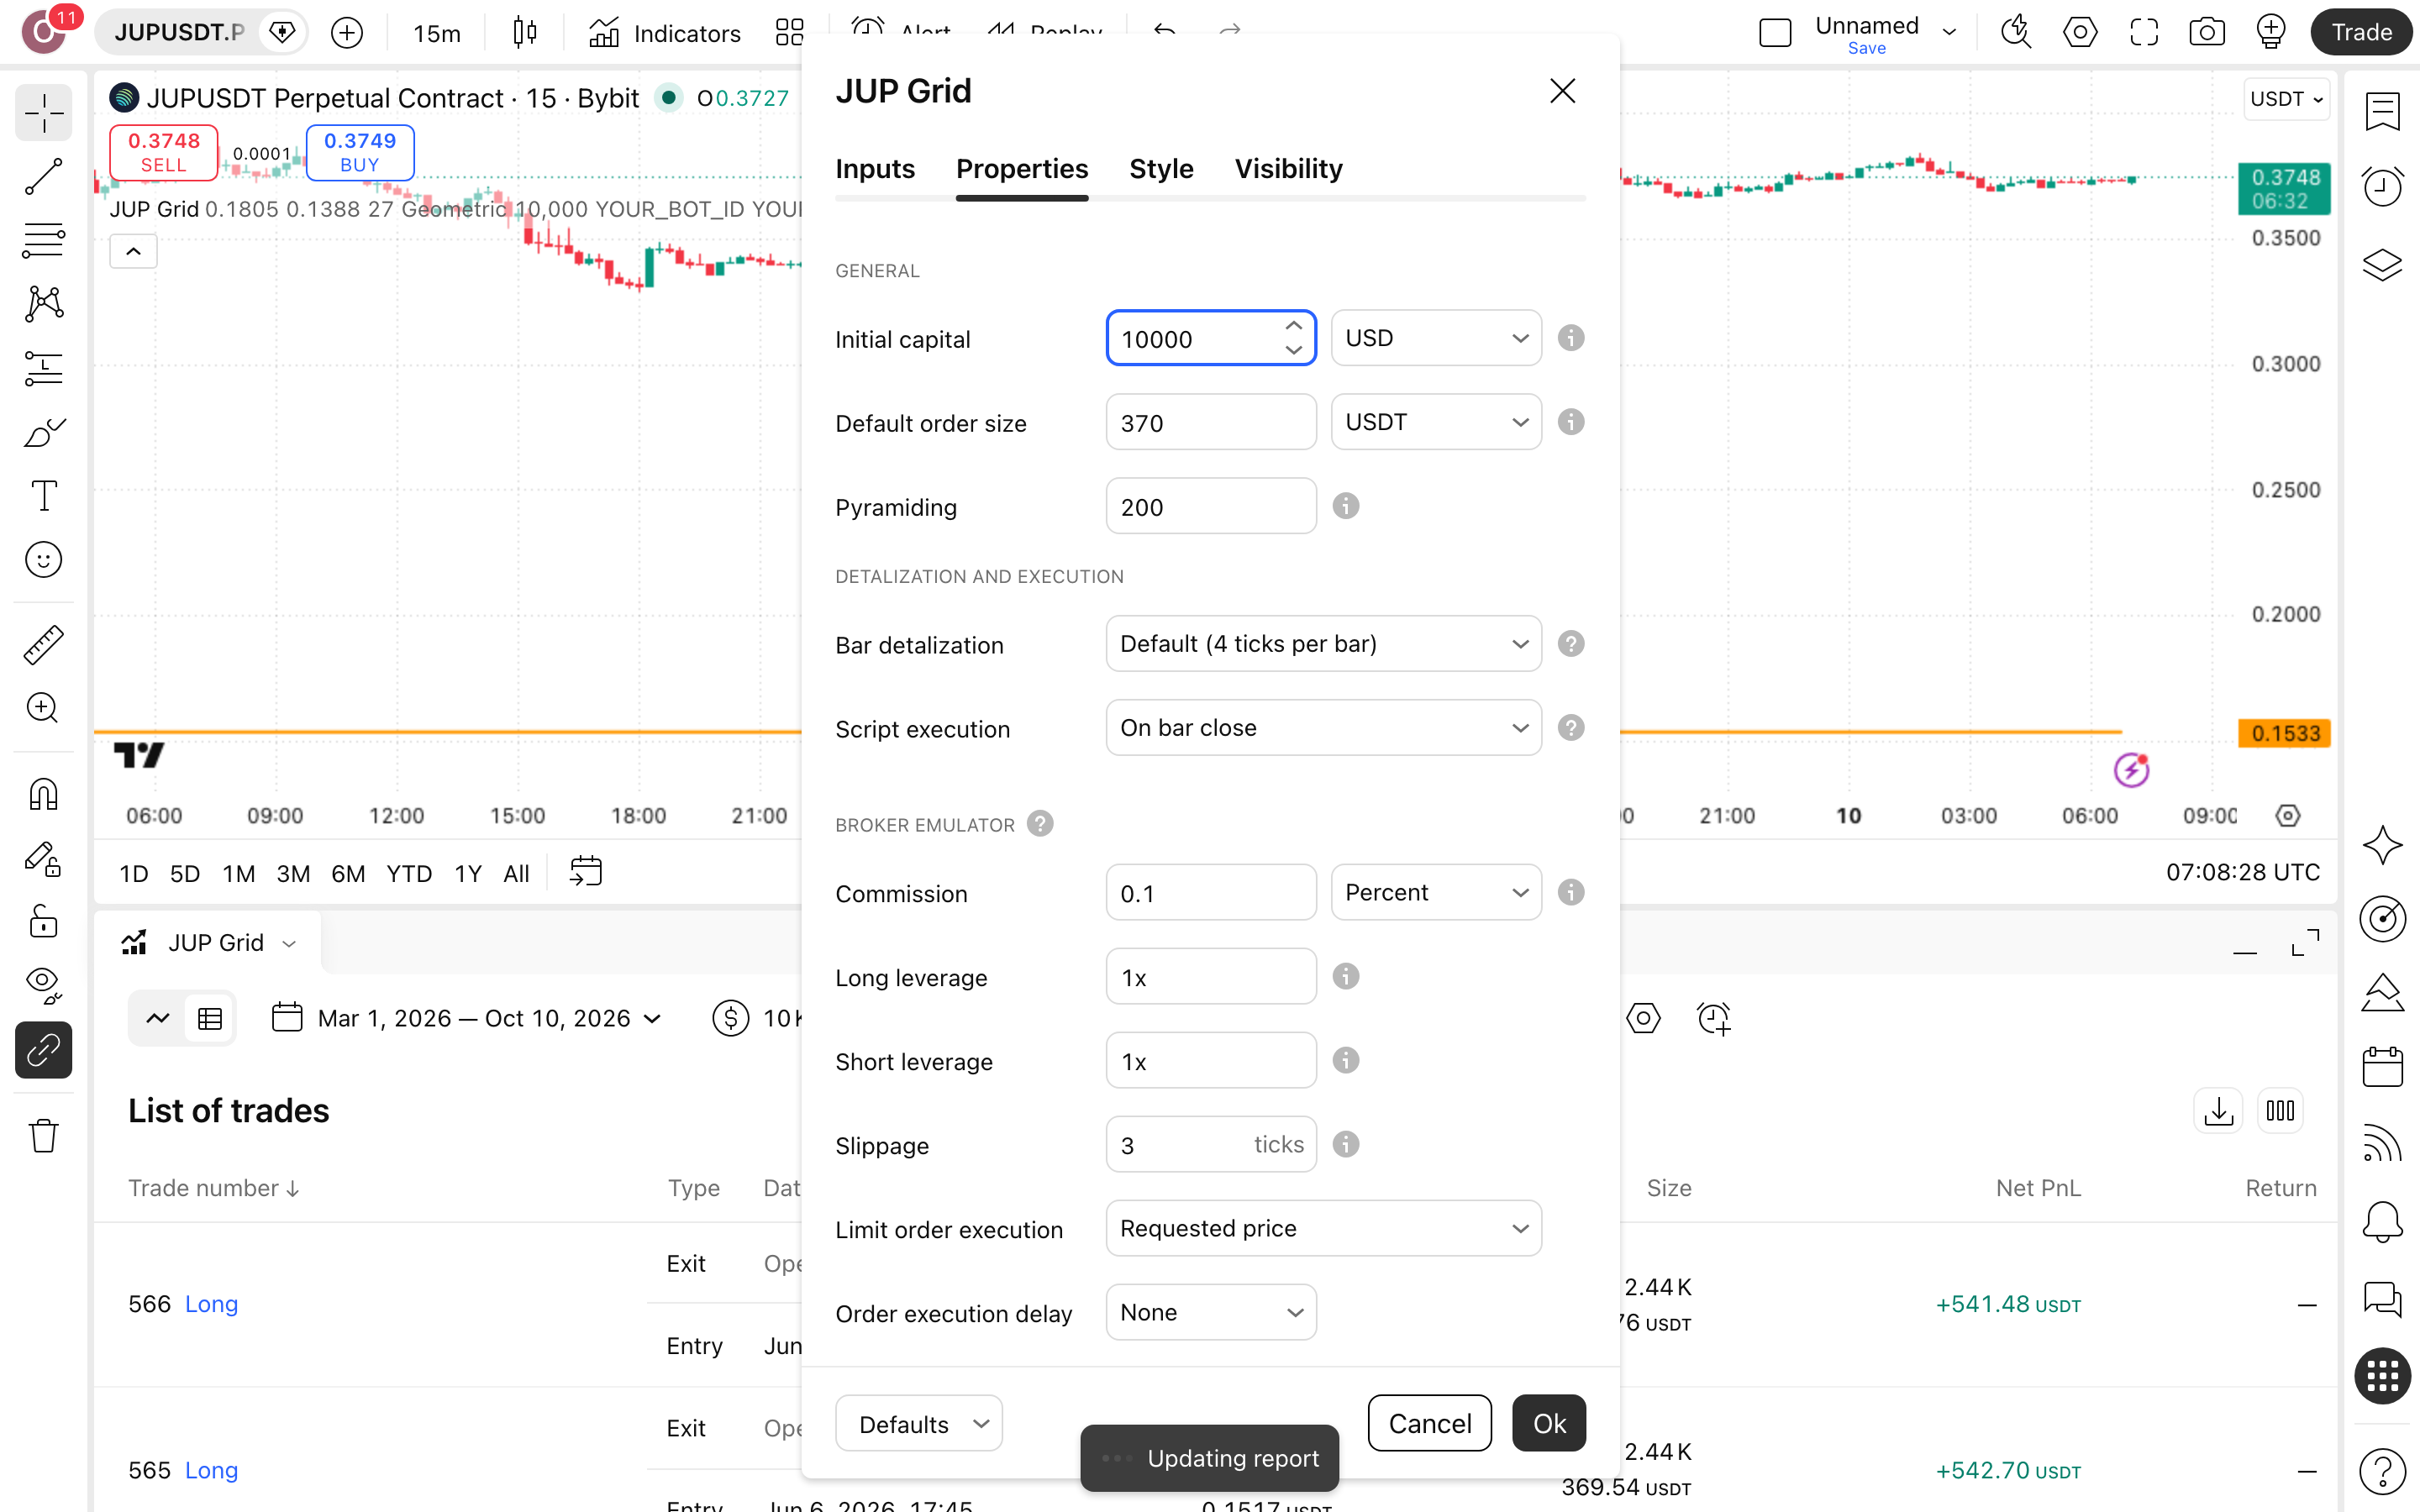
Task: Open the Trade button panel
Action: pos(2361,33)
